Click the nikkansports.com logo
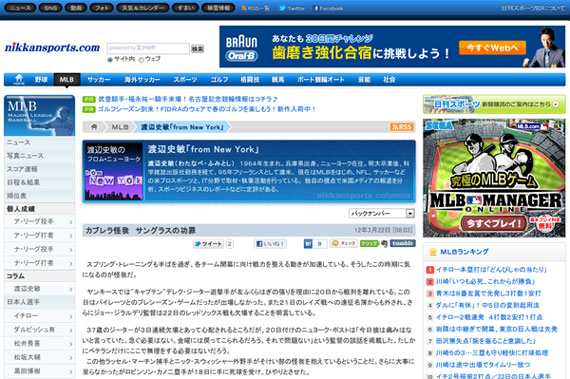This screenshot has width=570, height=379. (x=52, y=48)
